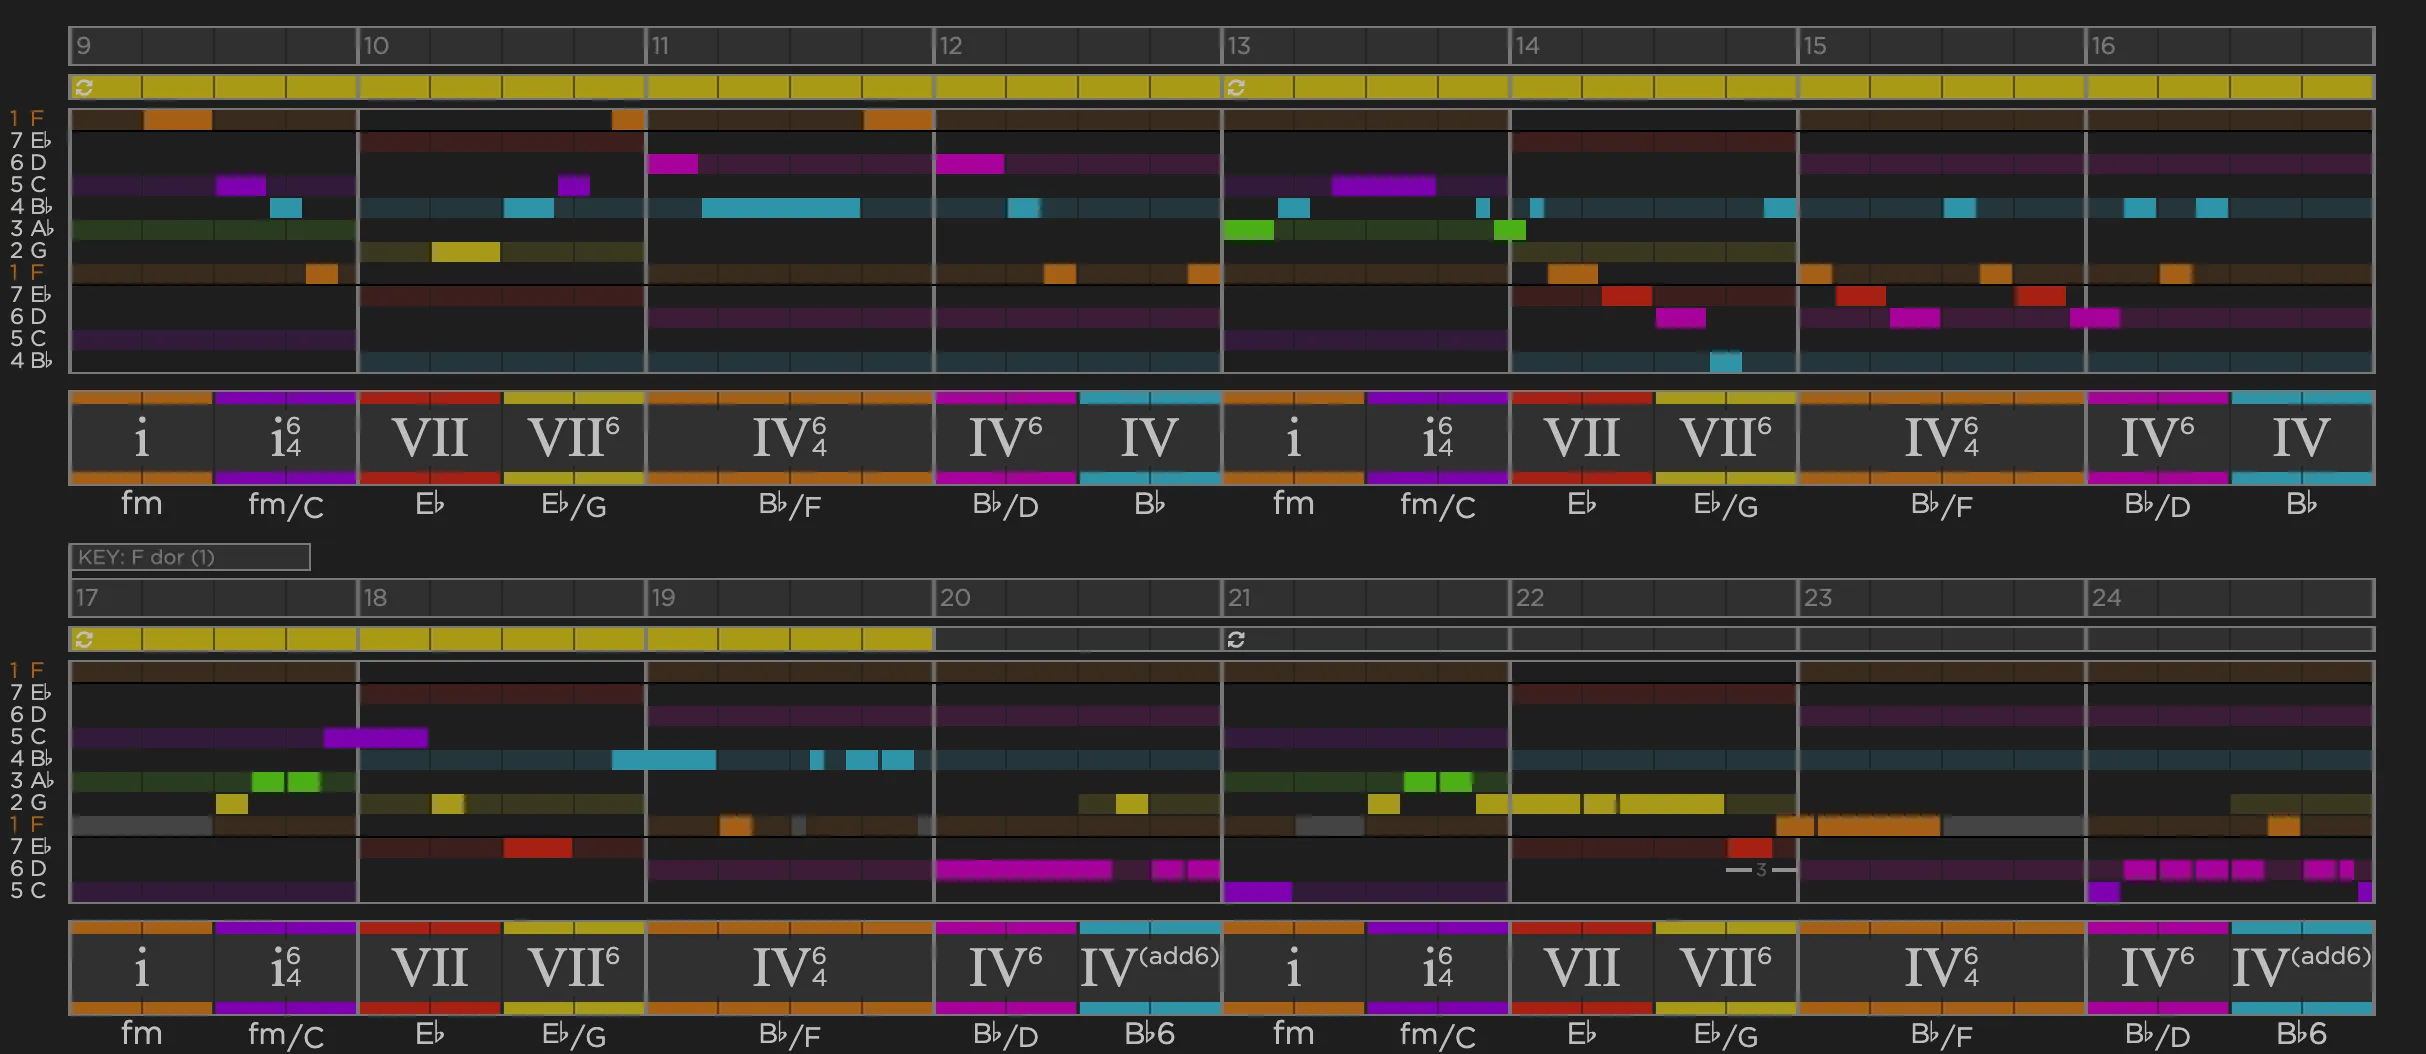Open the KEY: F dor (1) label

(x=190, y=557)
